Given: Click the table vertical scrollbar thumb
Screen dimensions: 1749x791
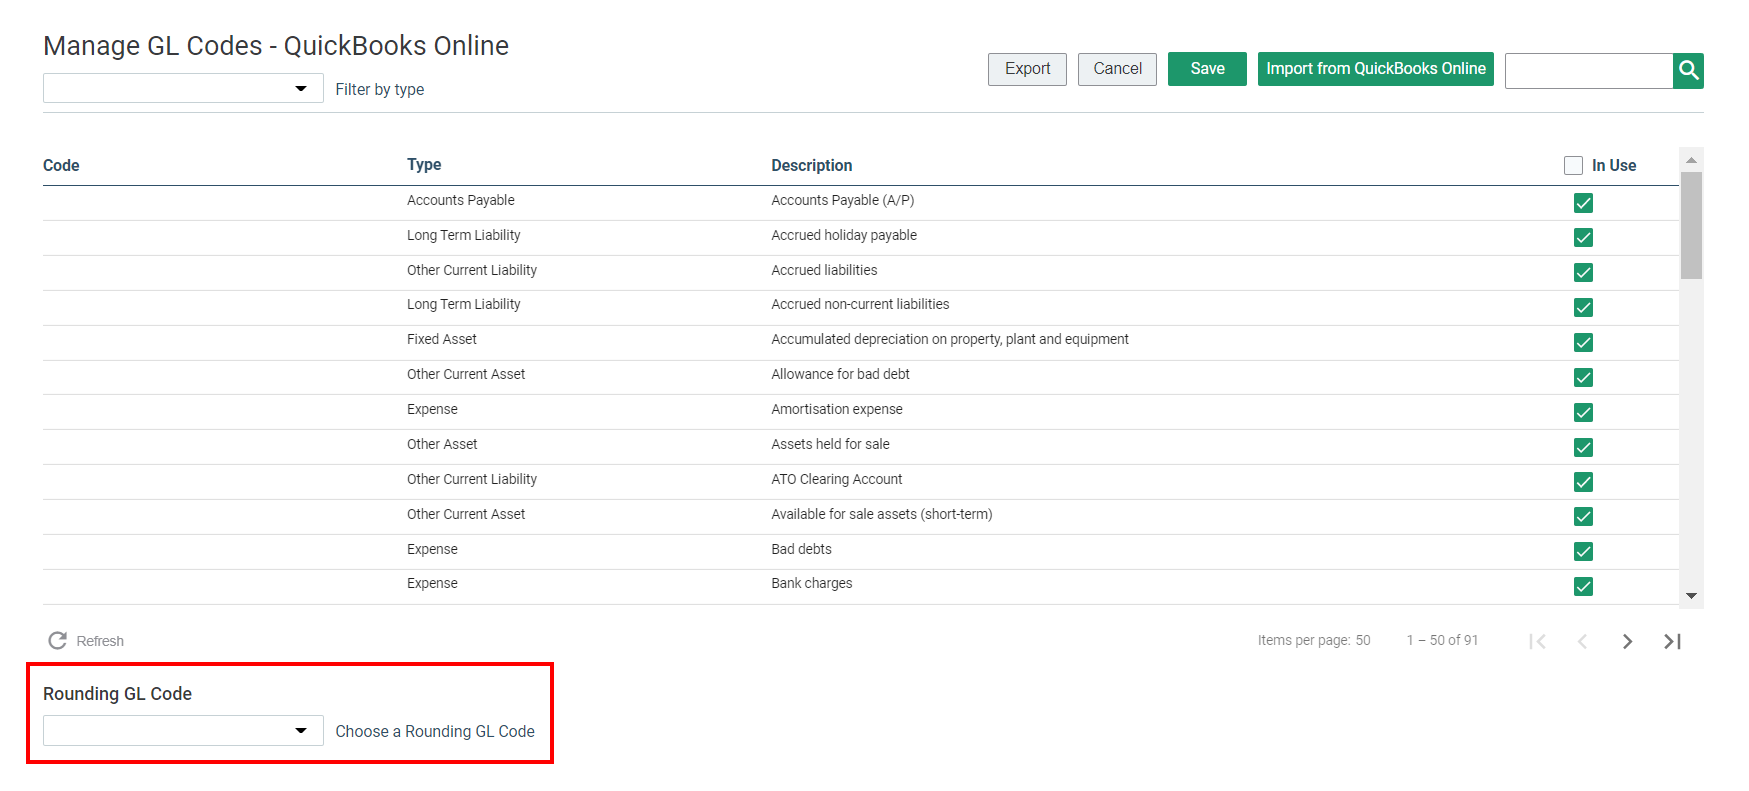Looking at the screenshot, I should click(x=1691, y=225).
